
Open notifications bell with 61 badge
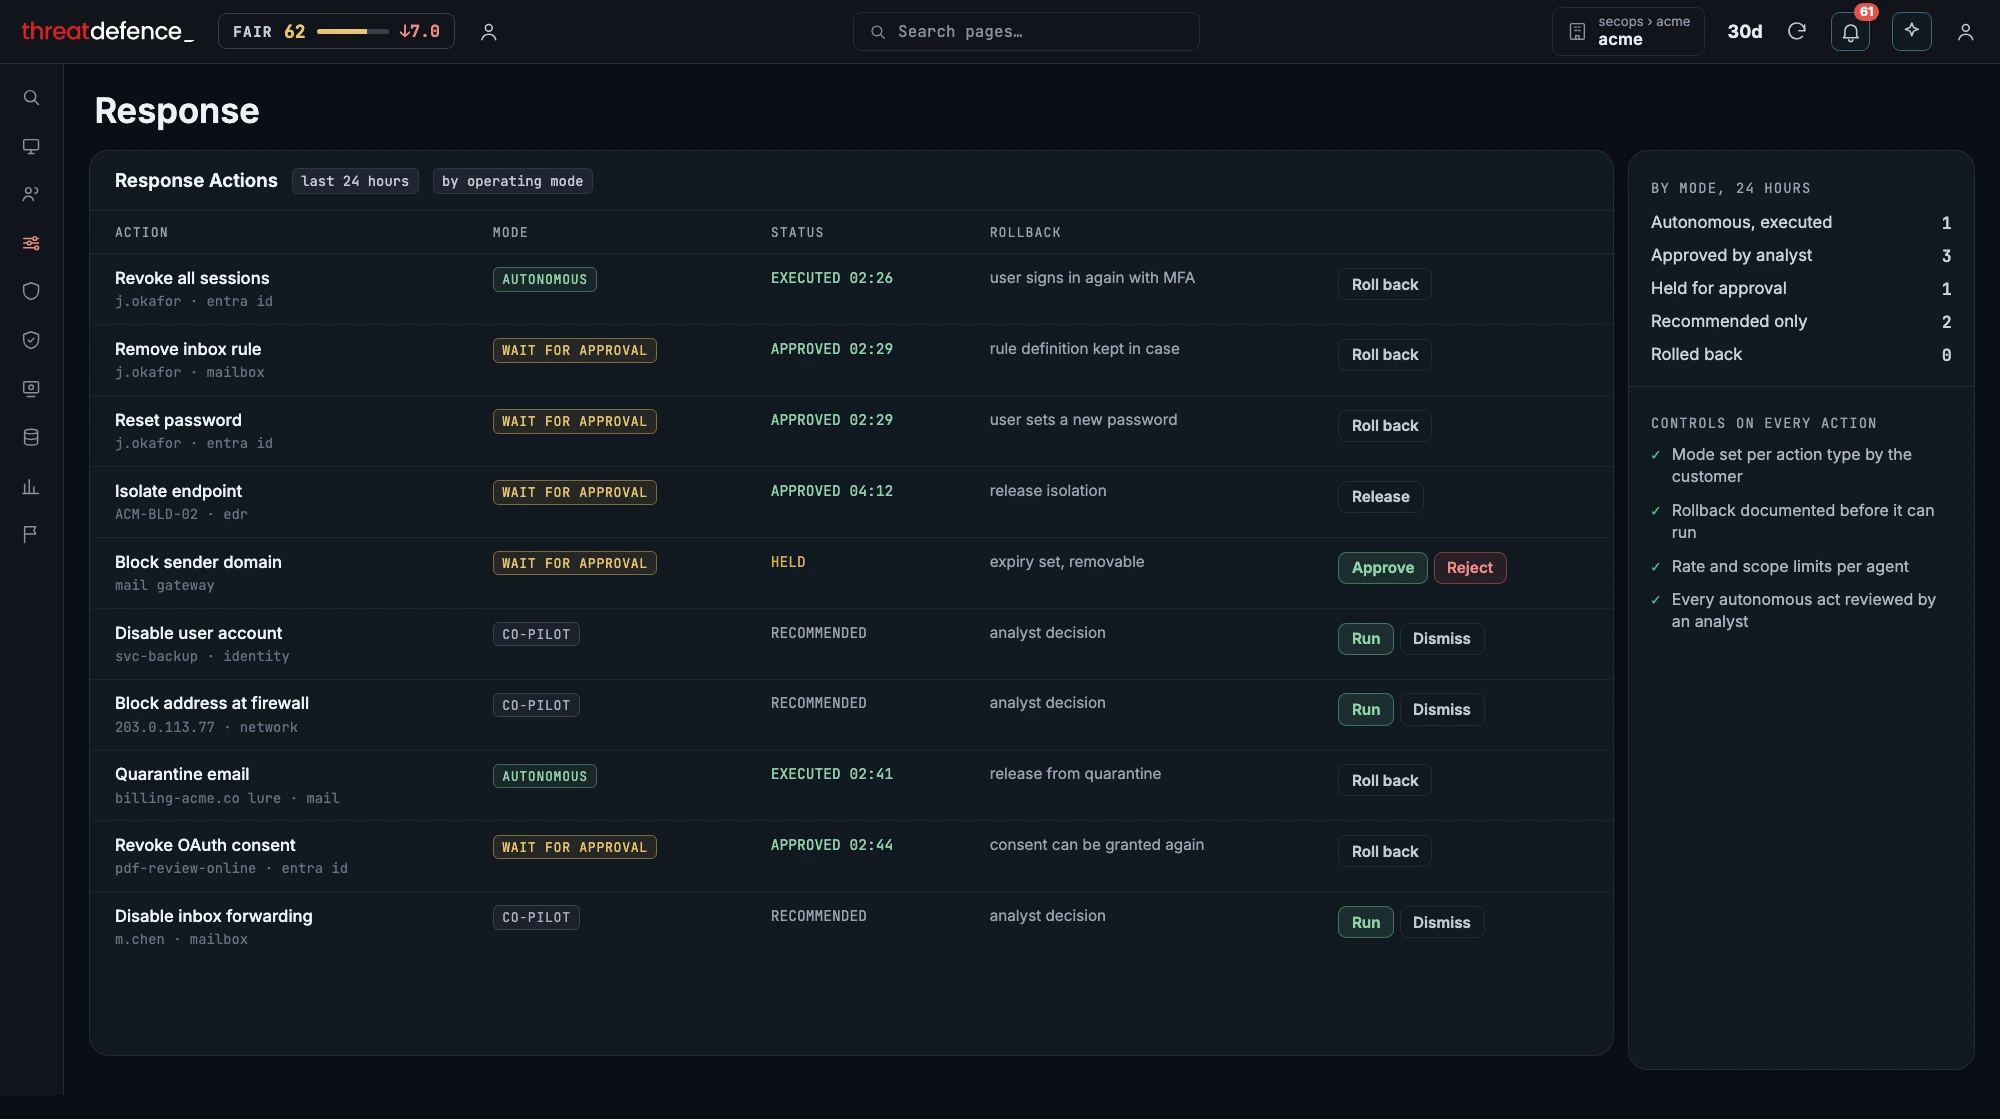(x=1850, y=32)
